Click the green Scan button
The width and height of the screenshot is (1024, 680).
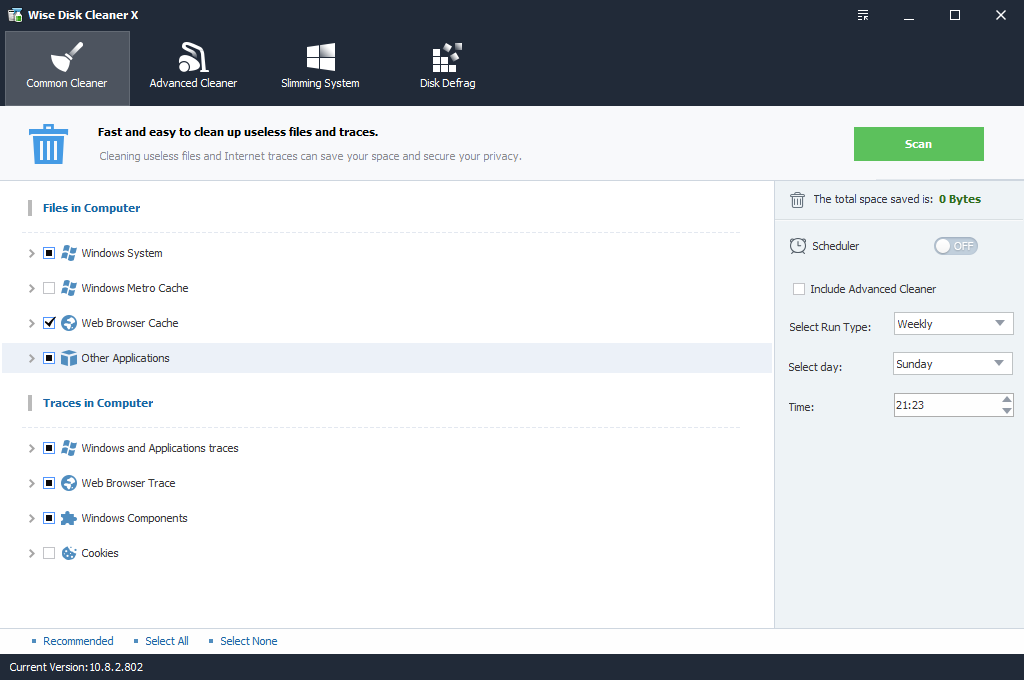click(918, 144)
